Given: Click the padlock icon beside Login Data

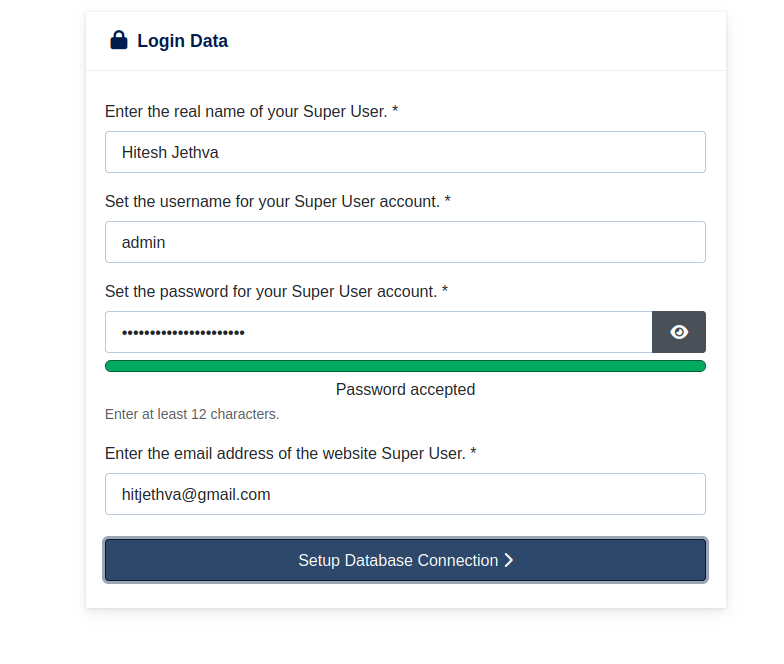Looking at the screenshot, I should click(x=119, y=41).
